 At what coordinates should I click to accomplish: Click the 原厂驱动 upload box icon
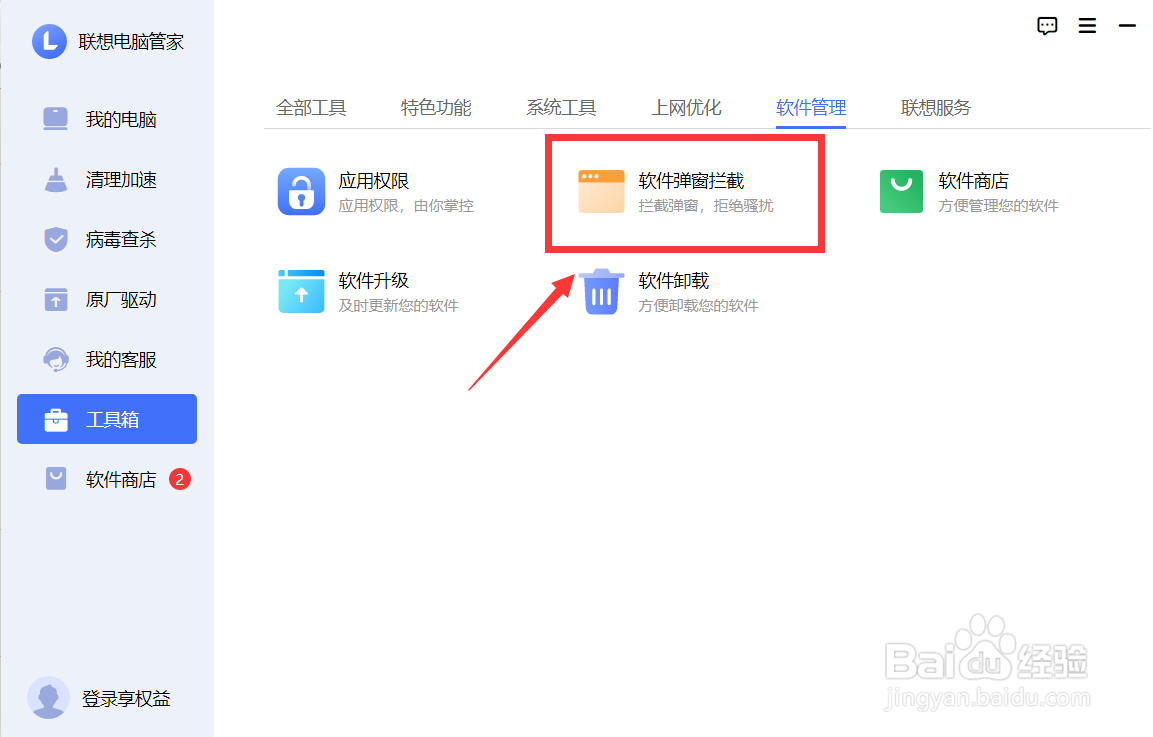[x=56, y=299]
